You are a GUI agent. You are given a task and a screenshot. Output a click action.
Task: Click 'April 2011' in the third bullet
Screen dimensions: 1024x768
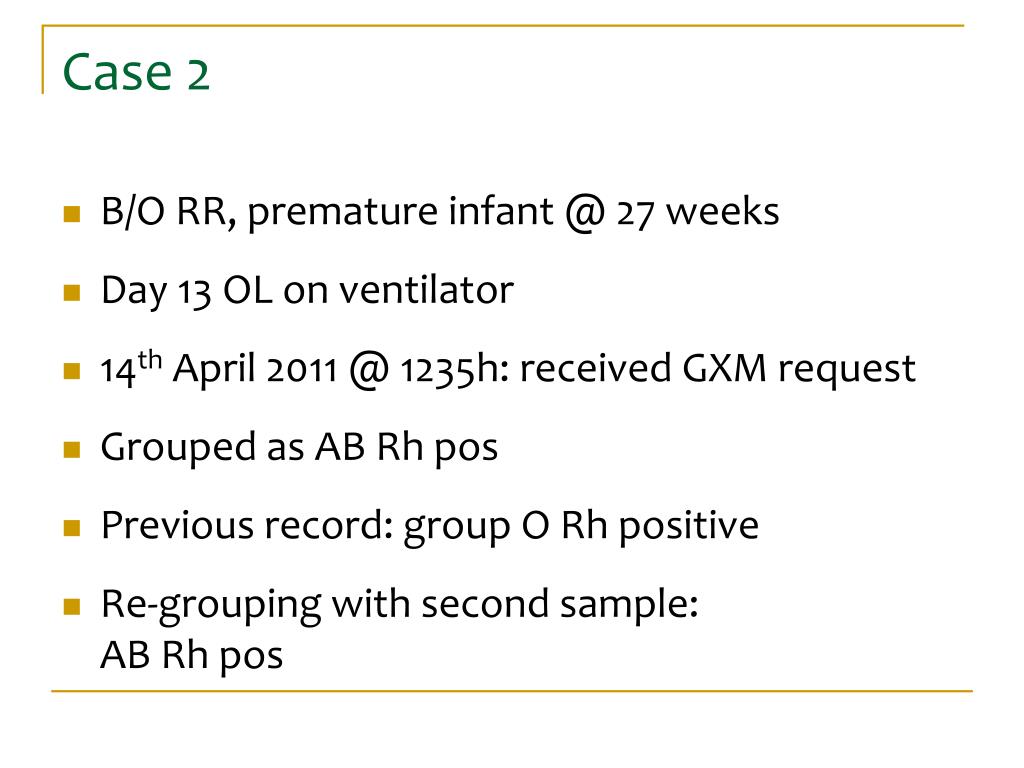pos(255,369)
